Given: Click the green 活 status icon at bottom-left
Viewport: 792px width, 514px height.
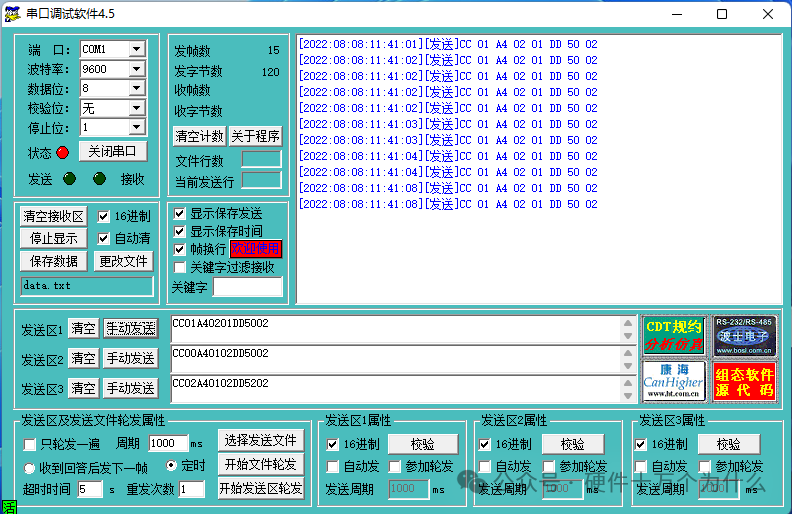Looking at the screenshot, I should (9, 507).
